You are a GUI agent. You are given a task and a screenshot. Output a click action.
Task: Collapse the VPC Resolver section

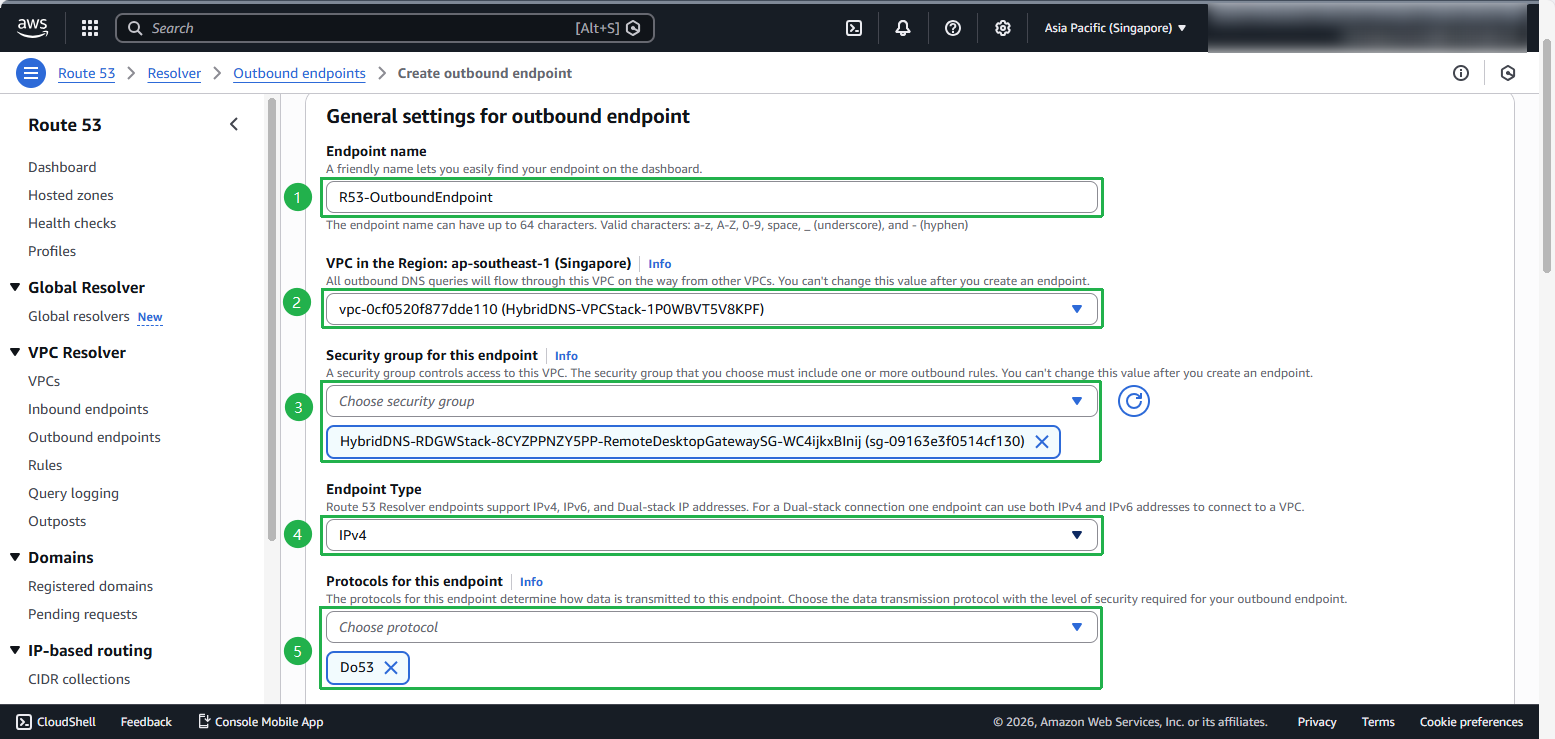click(15, 352)
